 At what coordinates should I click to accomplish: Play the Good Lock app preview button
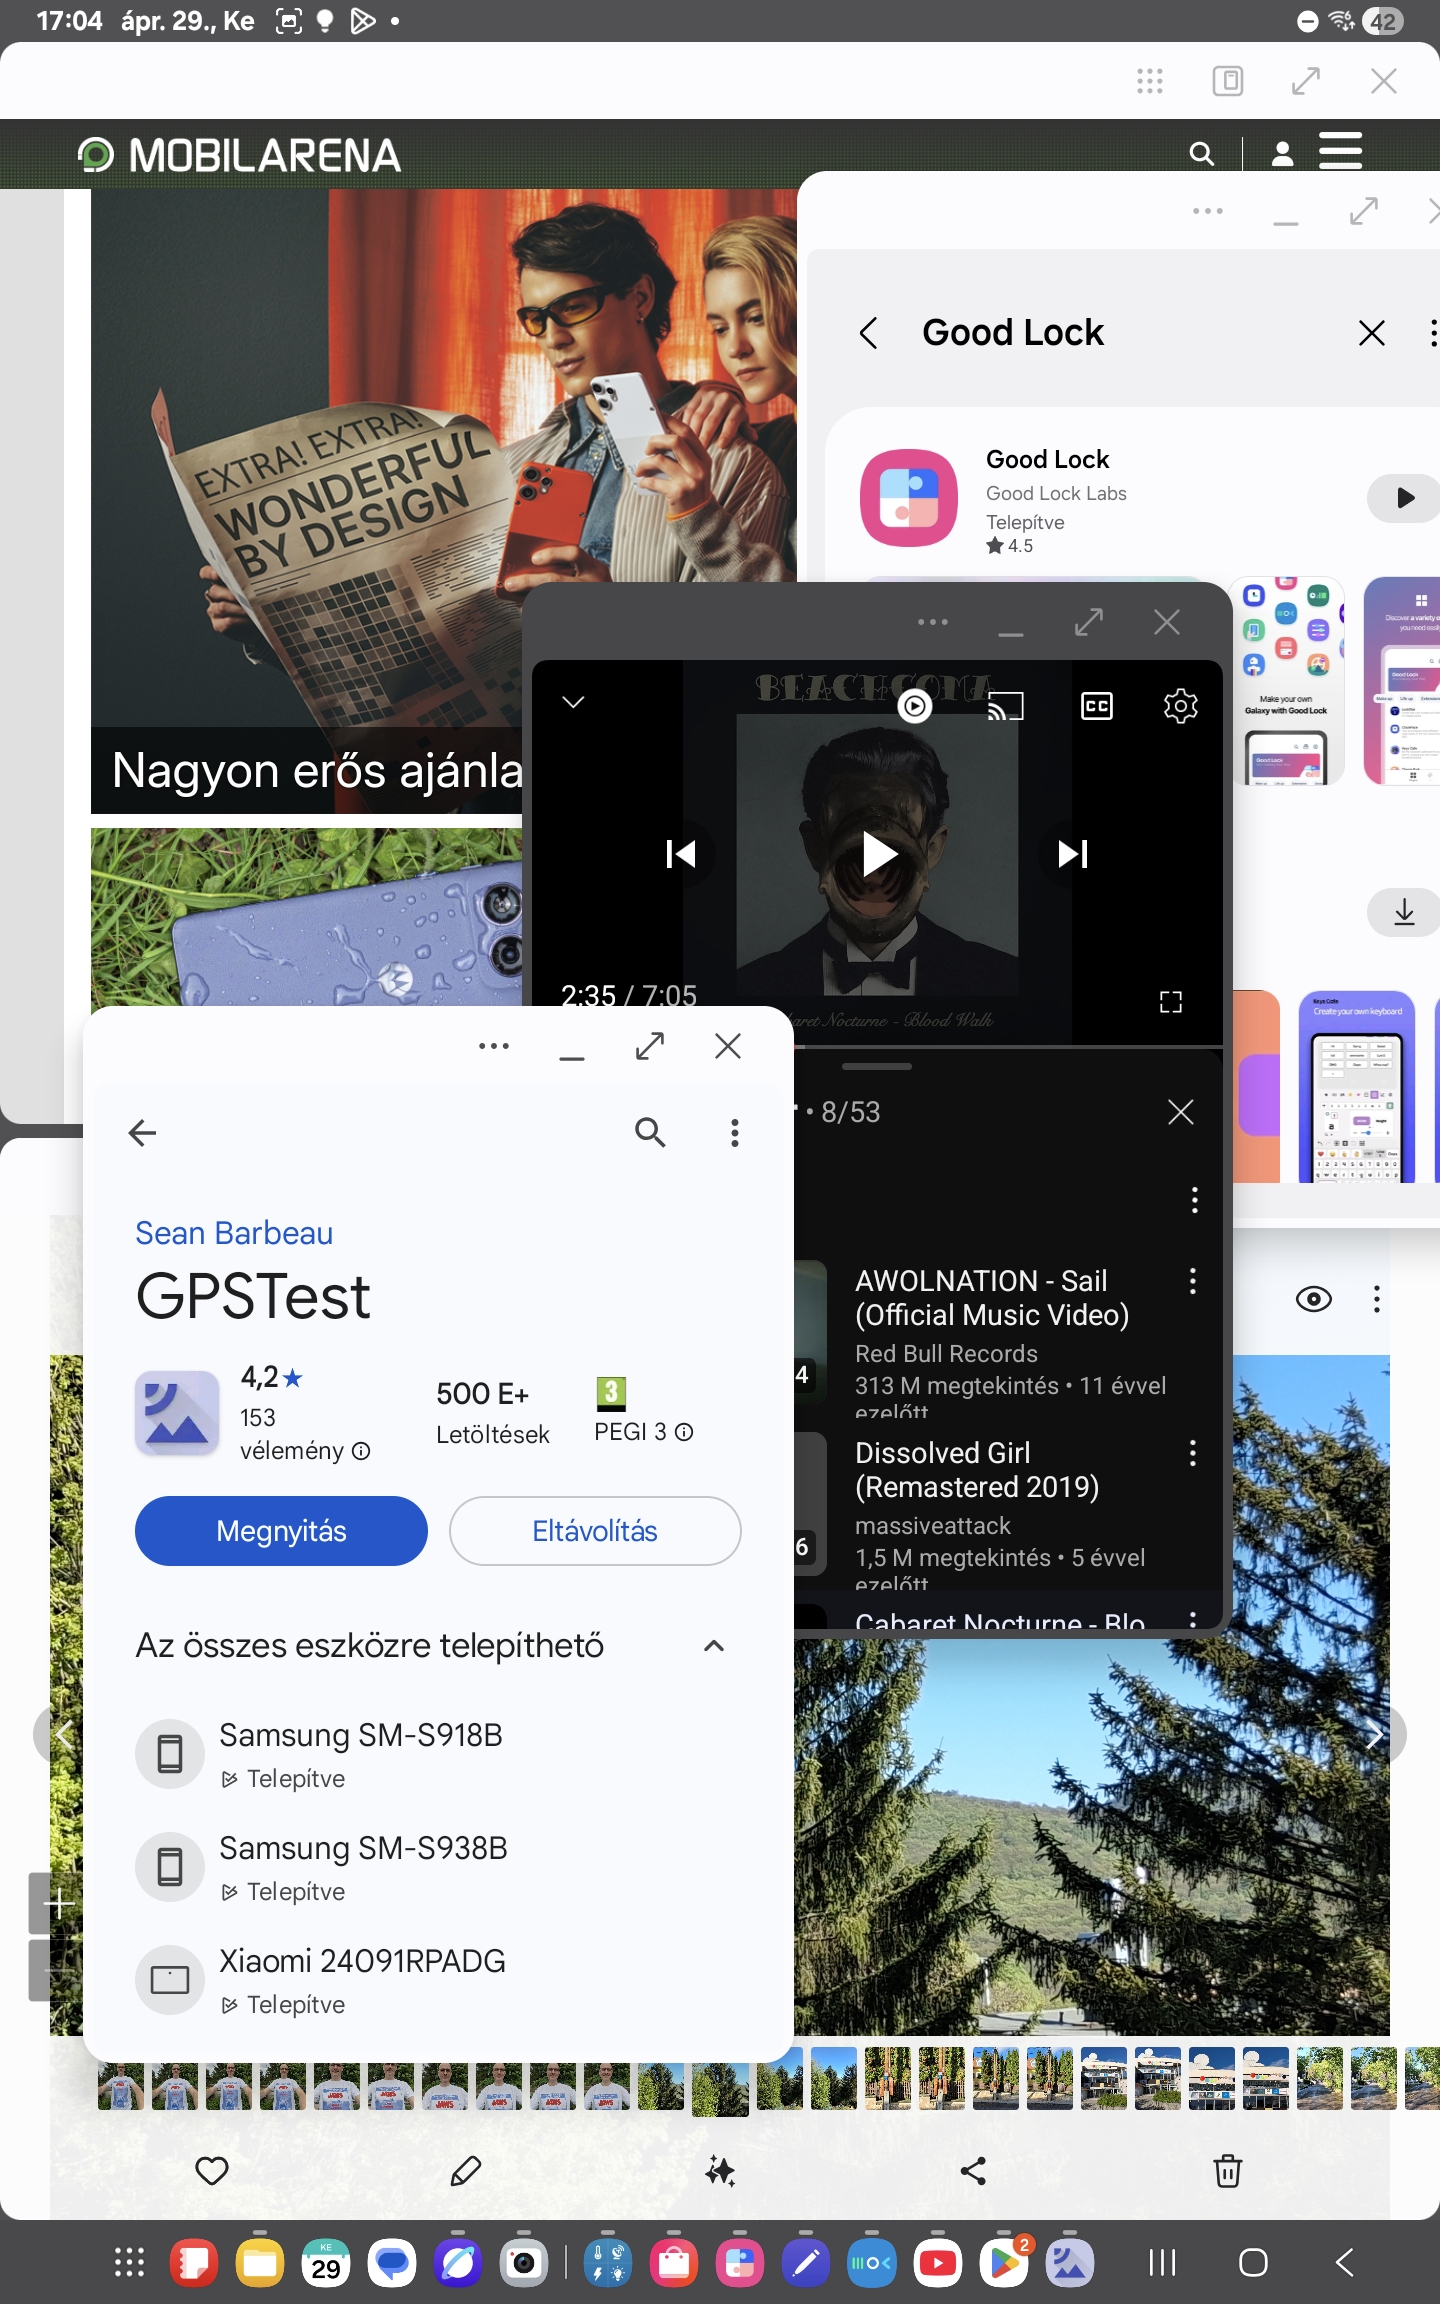coord(1403,498)
